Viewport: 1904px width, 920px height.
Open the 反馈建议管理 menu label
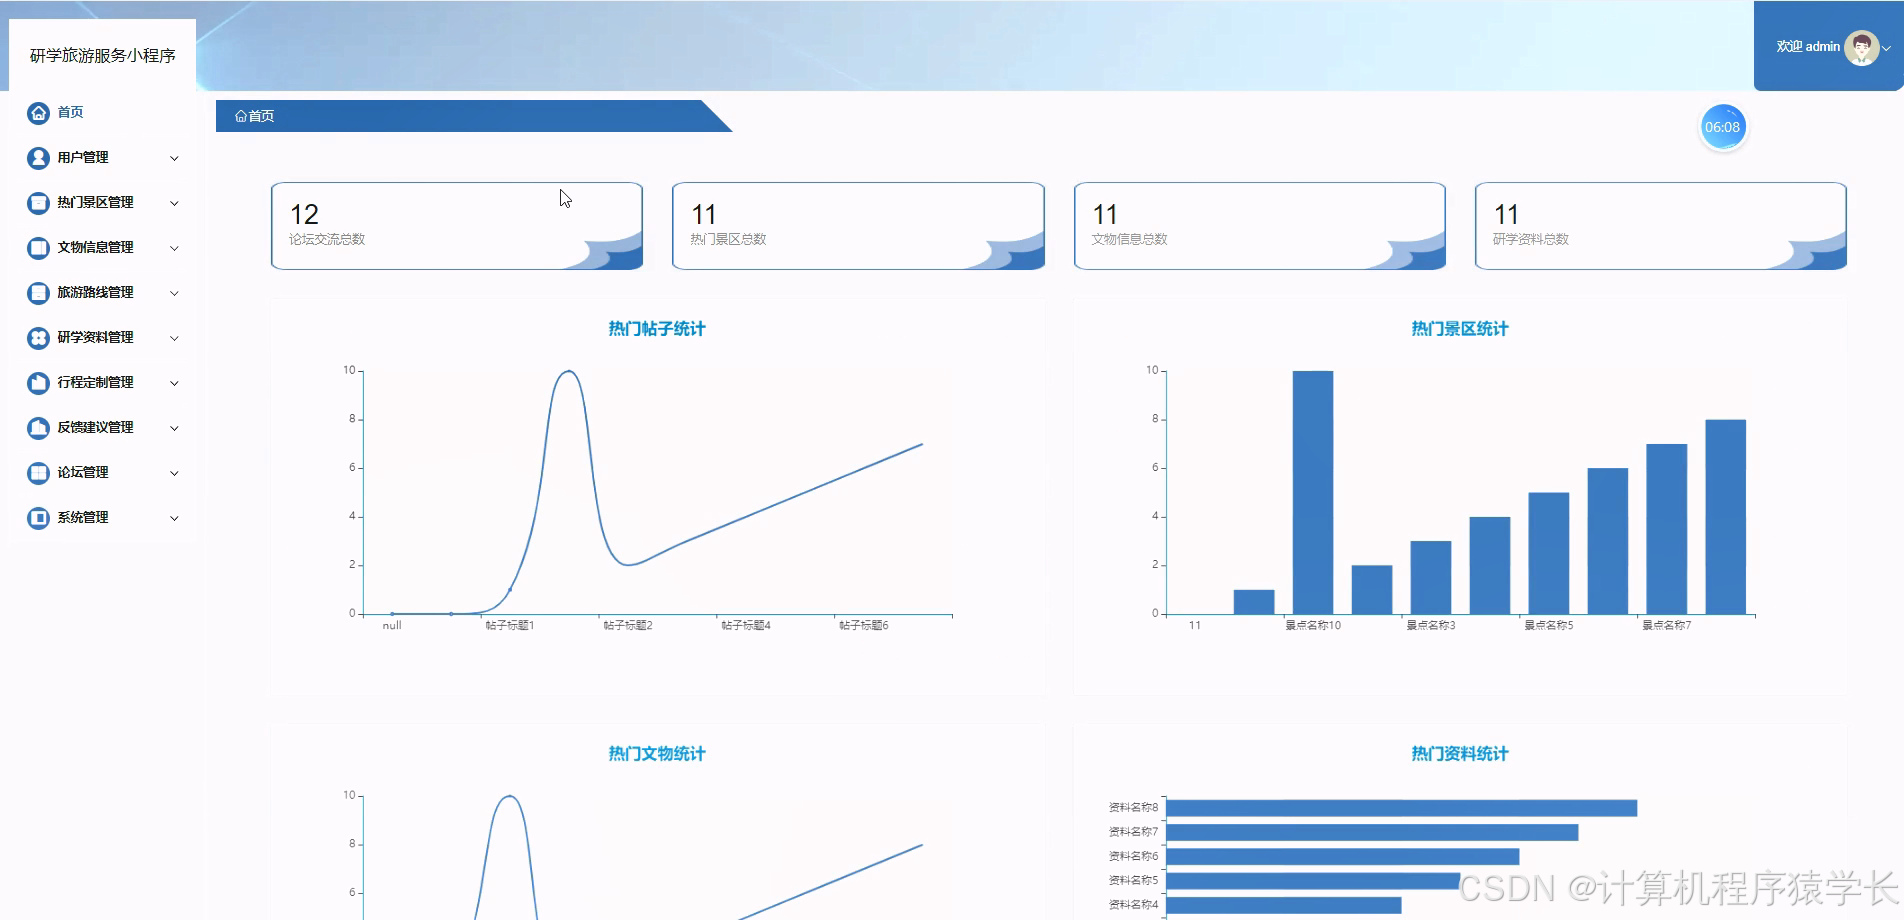pos(95,428)
